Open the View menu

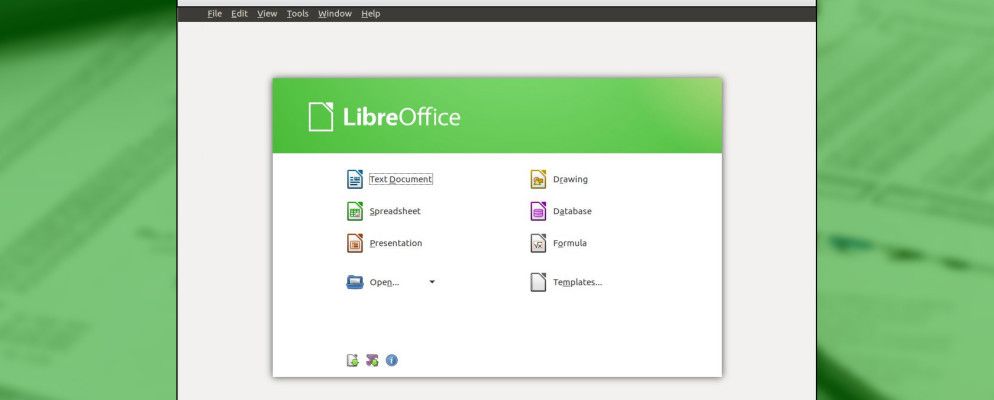[267, 13]
